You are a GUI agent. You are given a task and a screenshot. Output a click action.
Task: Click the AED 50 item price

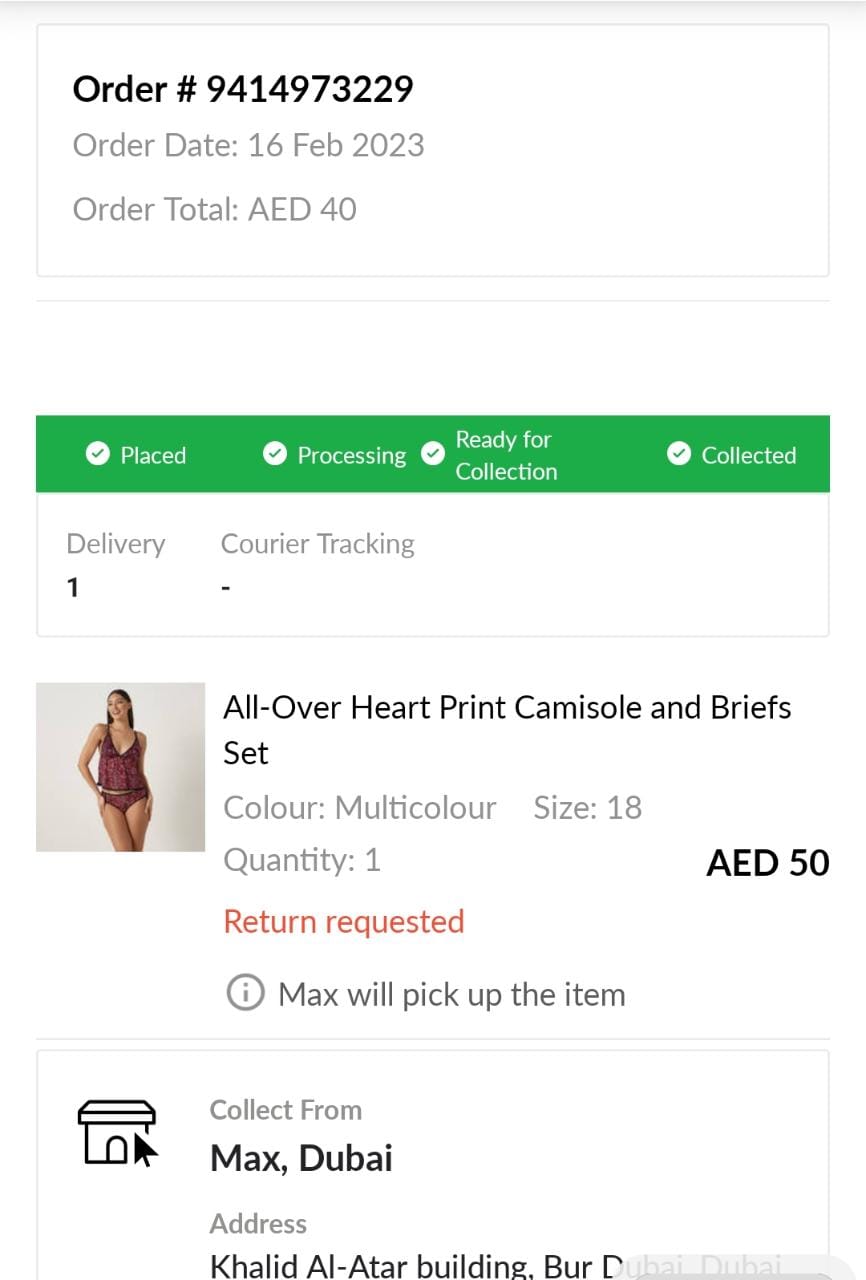tap(767, 863)
